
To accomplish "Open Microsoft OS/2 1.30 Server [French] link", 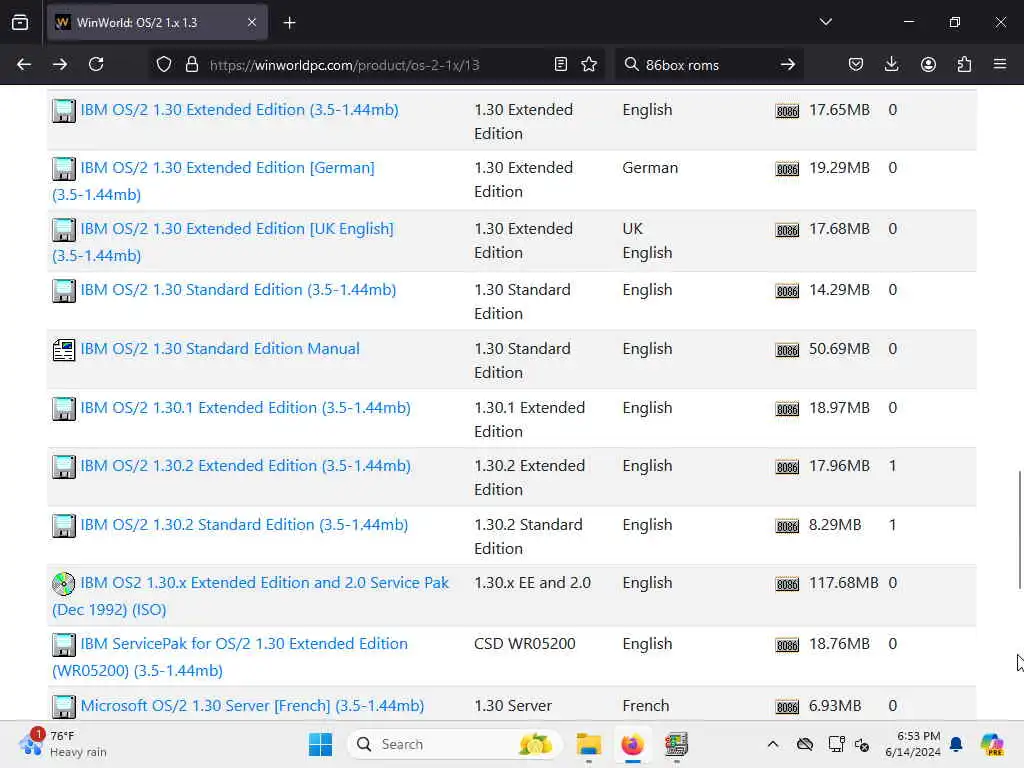I will pos(252,706).
